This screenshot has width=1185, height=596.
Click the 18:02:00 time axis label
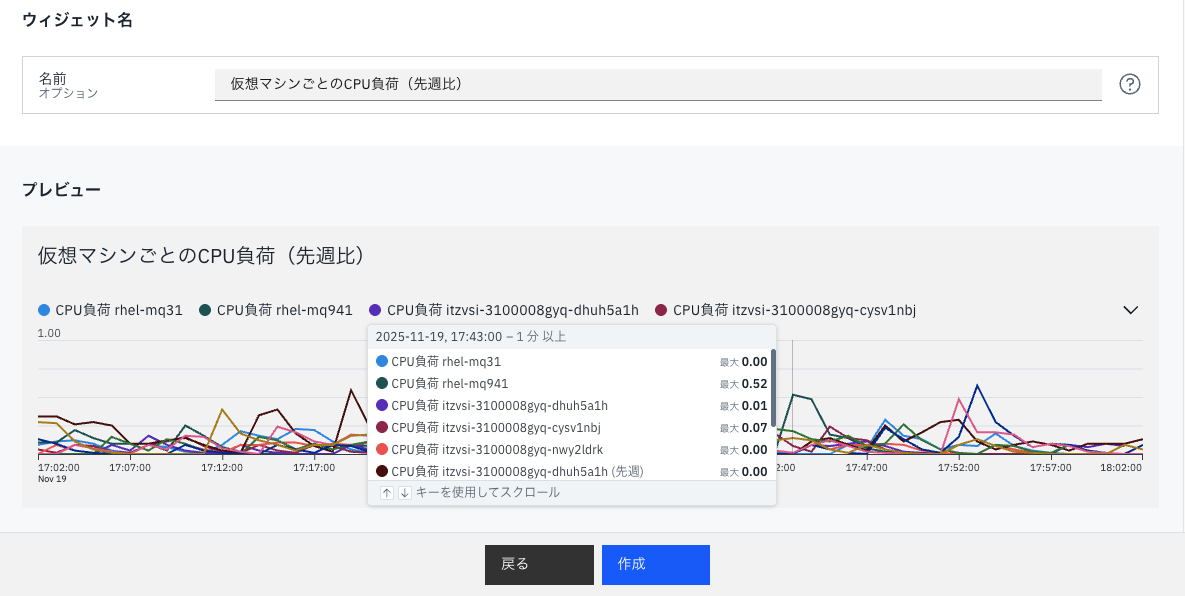pyautogui.click(x=1121, y=468)
